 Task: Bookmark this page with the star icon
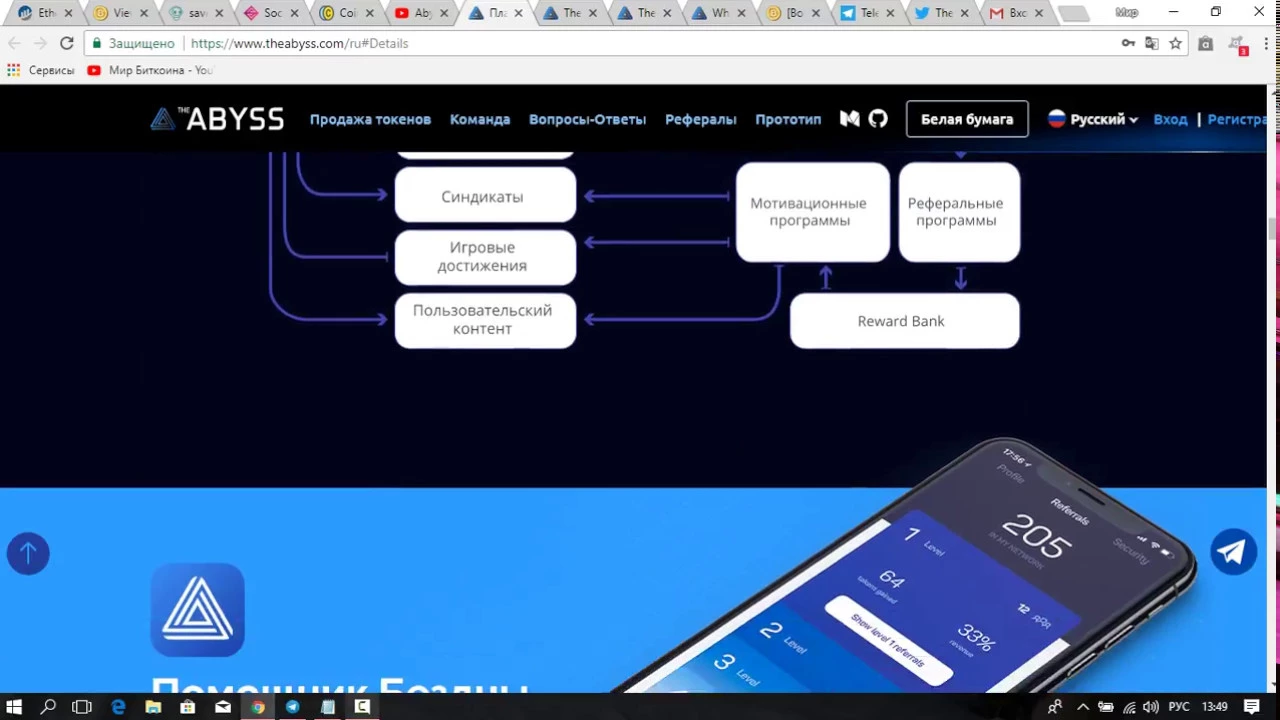[x=1176, y=43]
